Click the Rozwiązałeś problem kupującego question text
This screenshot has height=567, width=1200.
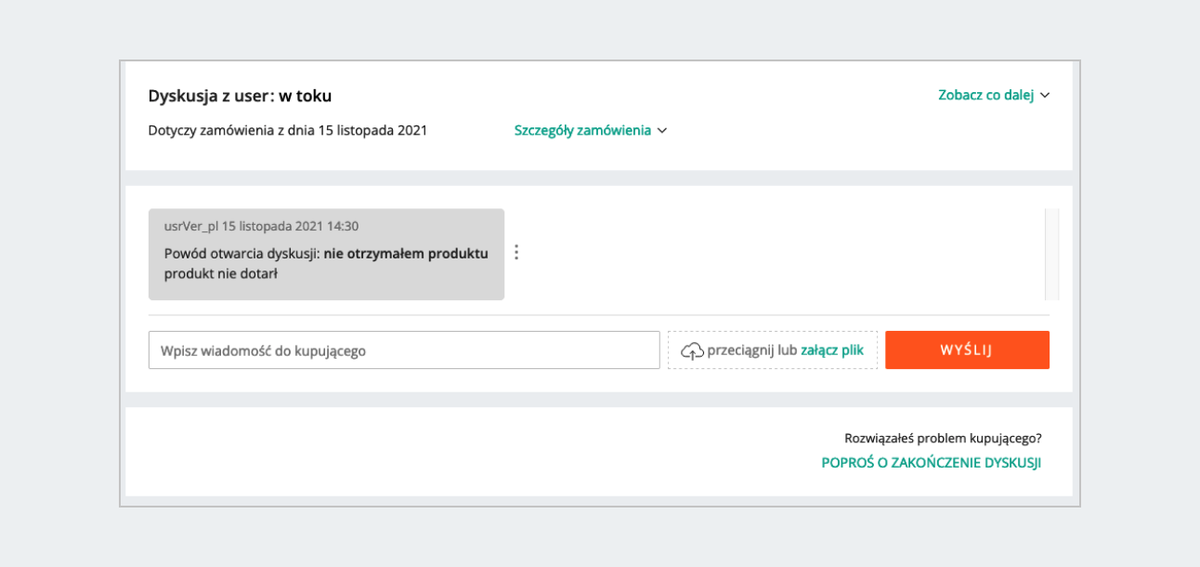tap(943, 438)
